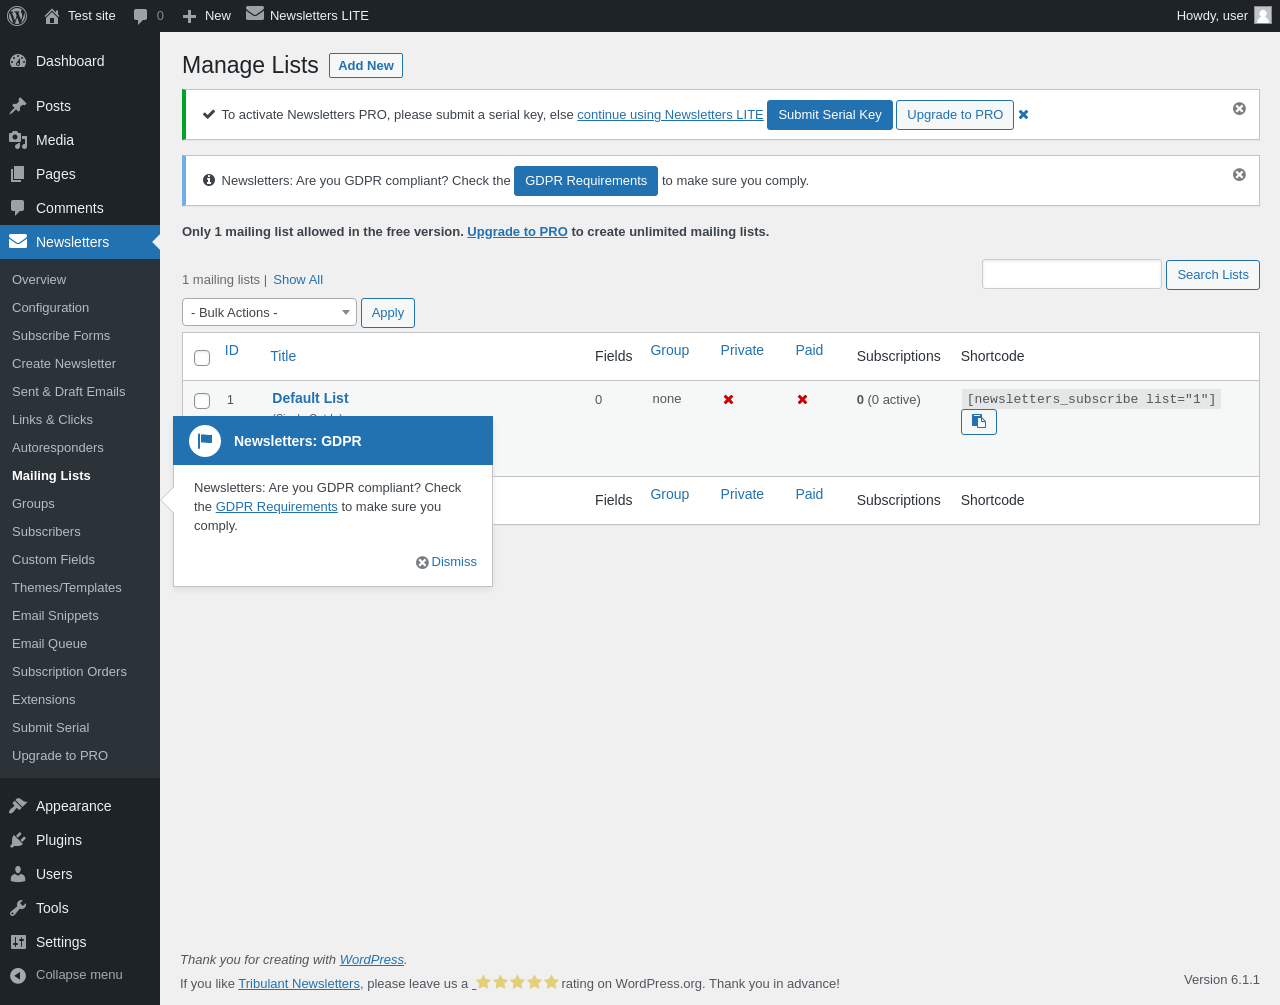Click the blue X beside Upgrade to PRO button

click(x=1023, y=115)
